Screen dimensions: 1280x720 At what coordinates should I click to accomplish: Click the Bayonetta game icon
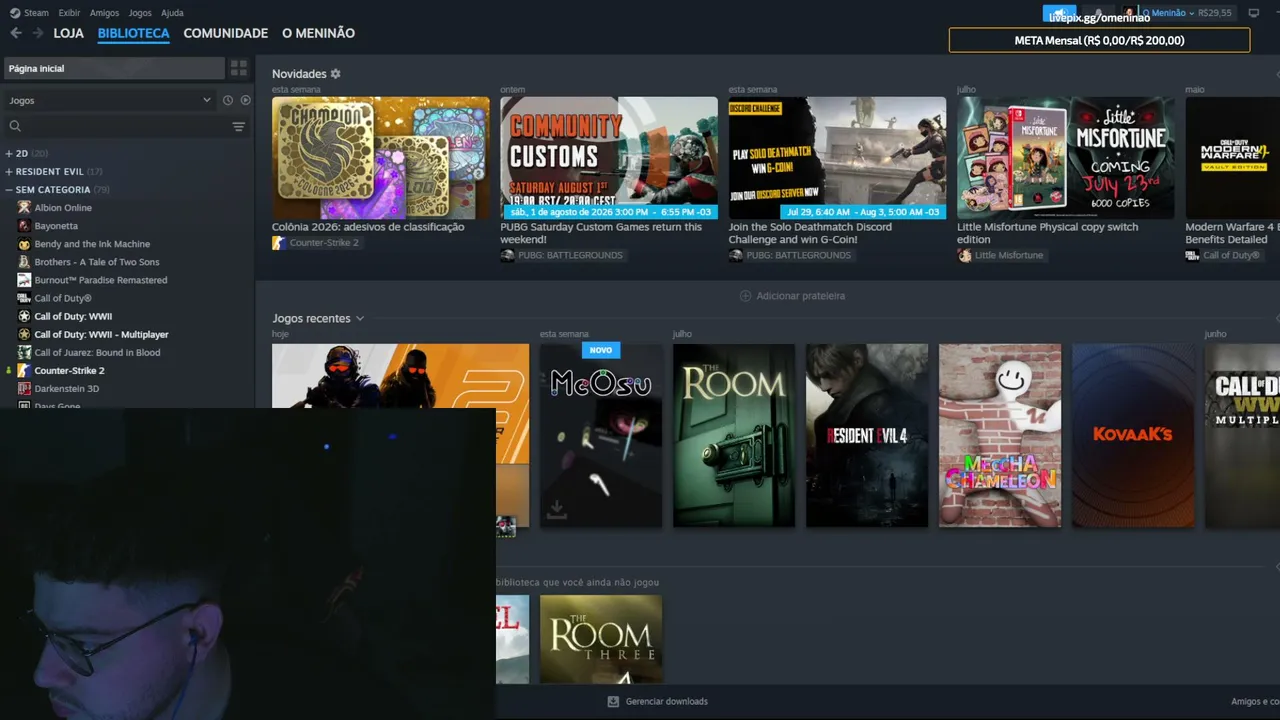pyautogui.click(x=25, y=226)
